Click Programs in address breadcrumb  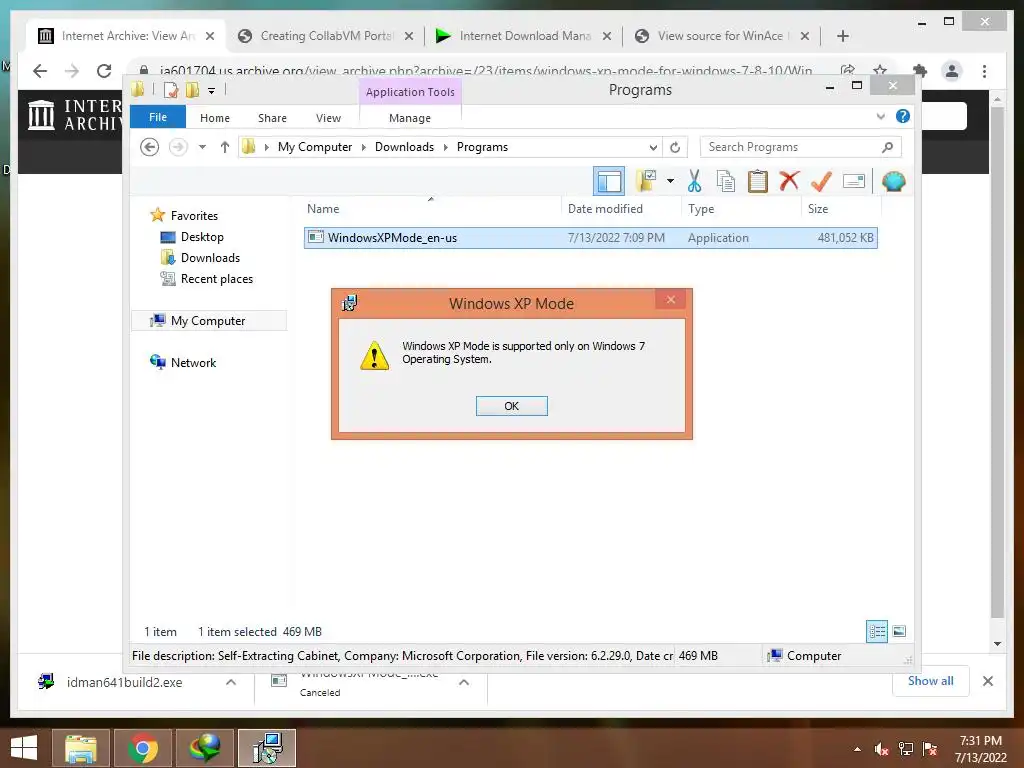(x=482, y=147)
